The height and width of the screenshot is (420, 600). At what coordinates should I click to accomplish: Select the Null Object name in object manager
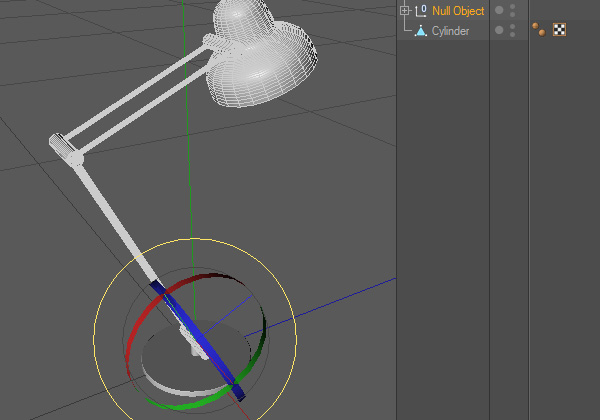point(458,11)
